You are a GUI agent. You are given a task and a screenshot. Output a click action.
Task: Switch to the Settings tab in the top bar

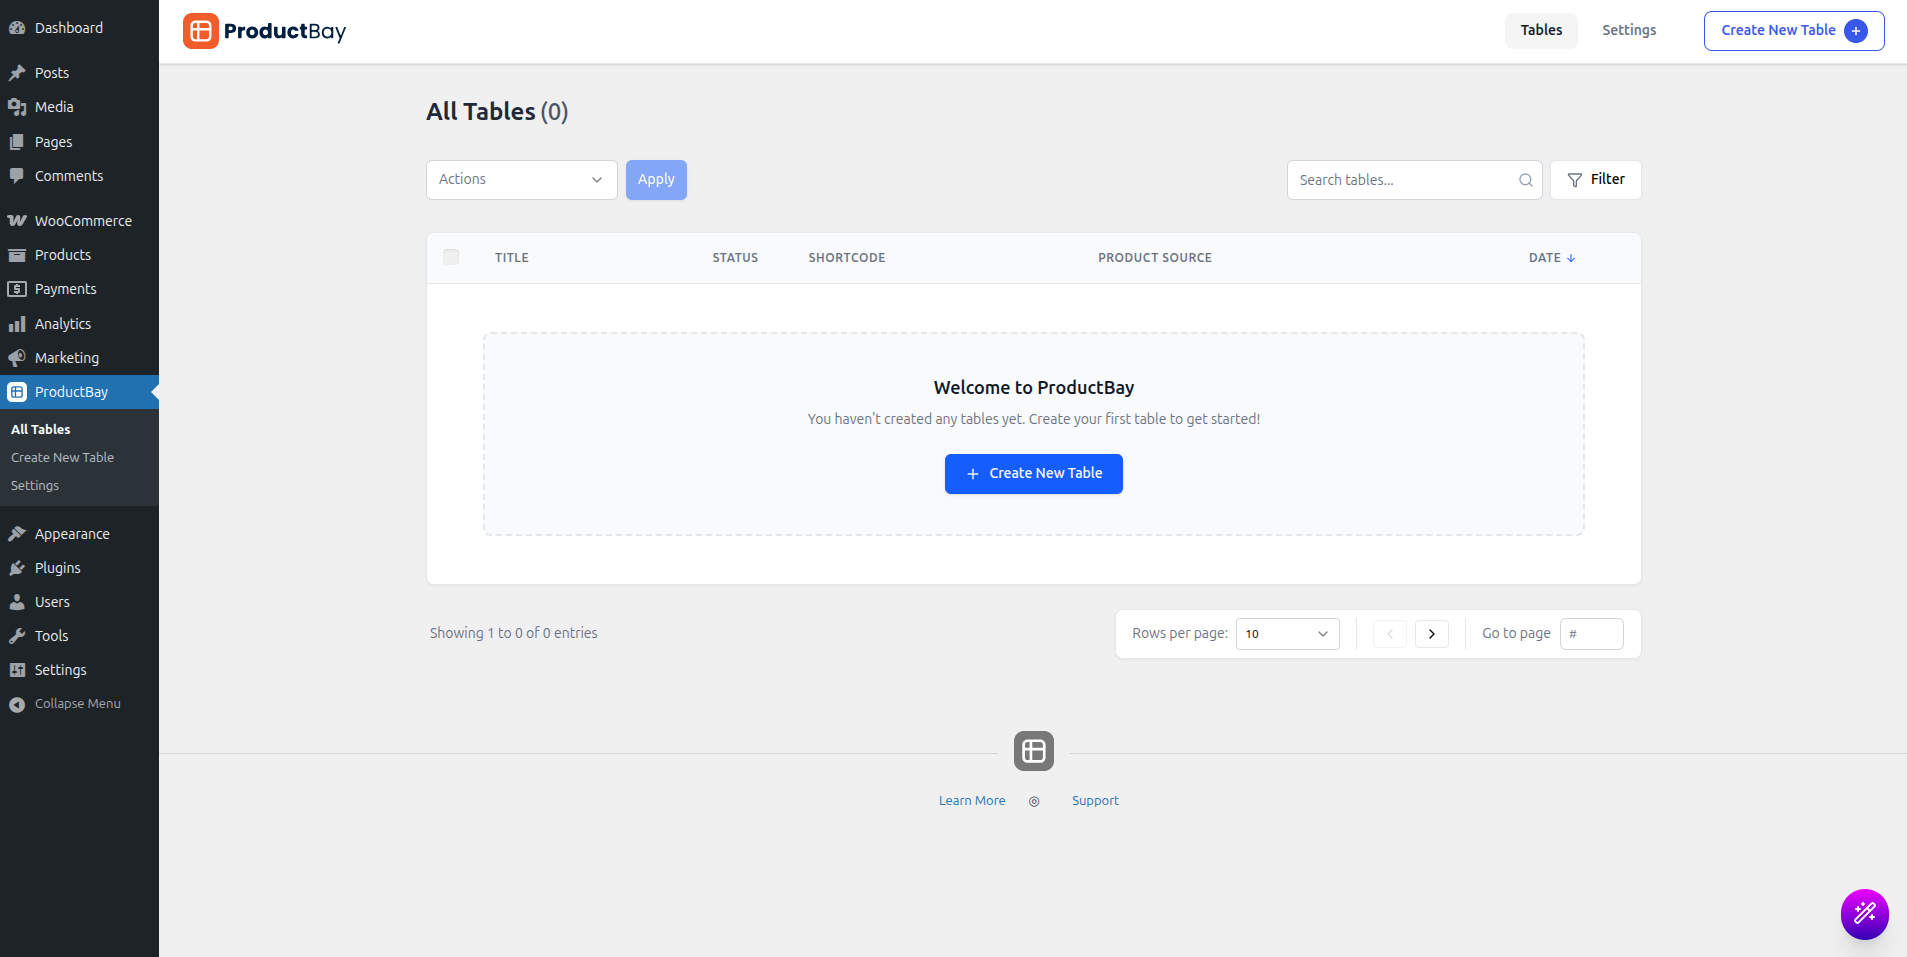coord(1627,30)
